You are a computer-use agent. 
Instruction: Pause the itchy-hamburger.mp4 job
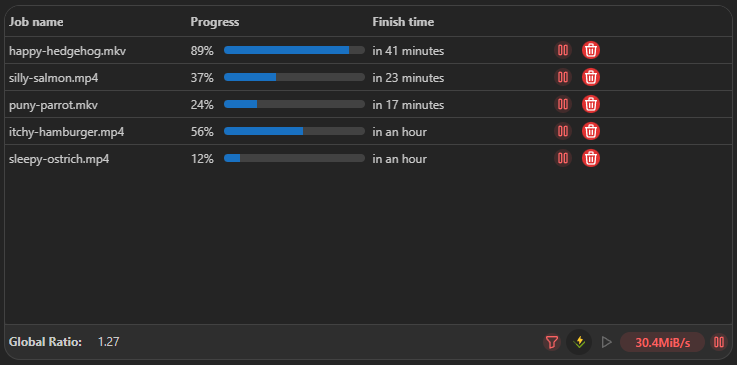[x=563, y=131]
